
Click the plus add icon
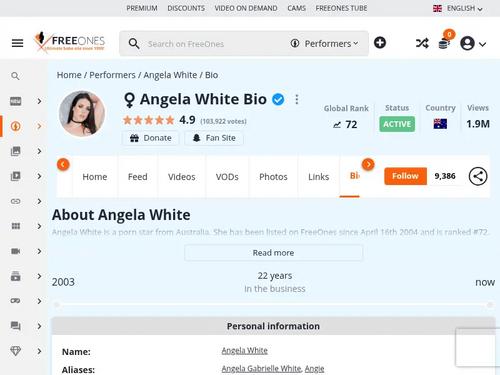coord(380,43)
